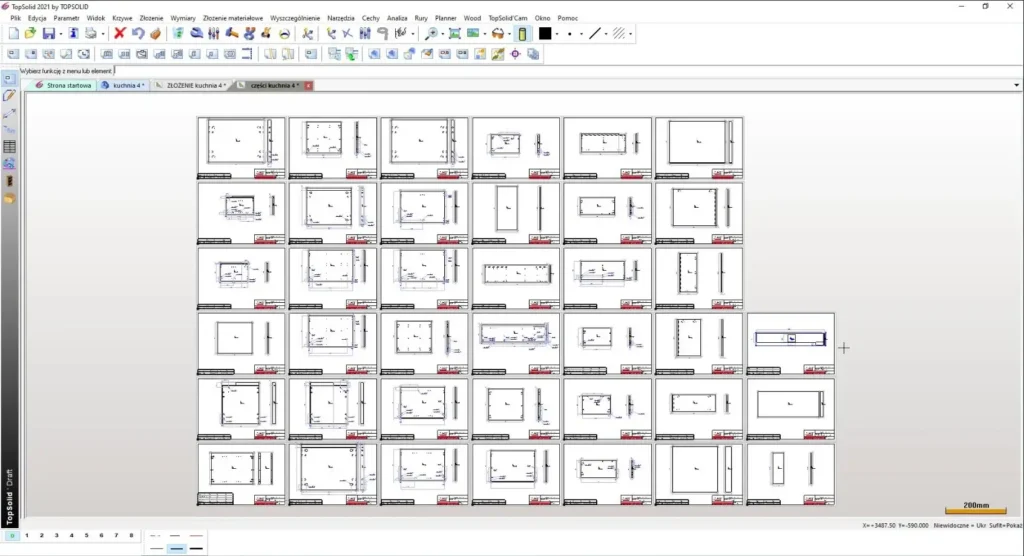Expand the line style dropdown arrow
The image size is (1024, 556).
[x=608, y=33]
